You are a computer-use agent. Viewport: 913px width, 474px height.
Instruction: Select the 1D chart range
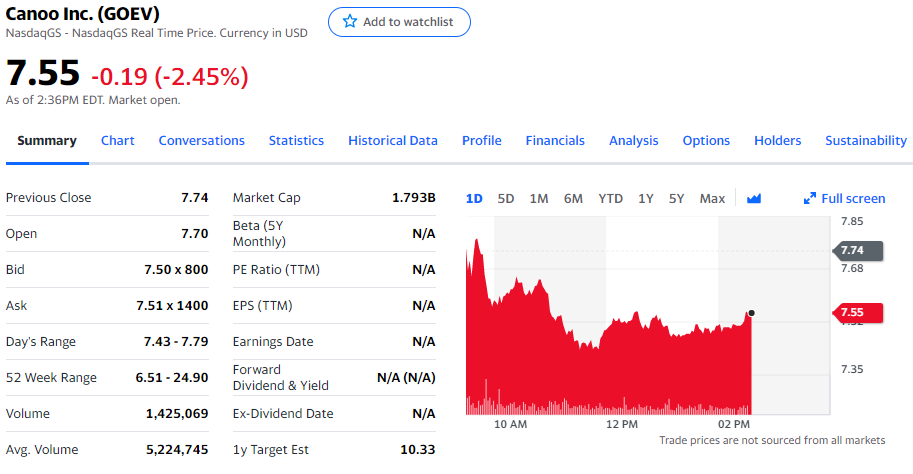point(474,199)
